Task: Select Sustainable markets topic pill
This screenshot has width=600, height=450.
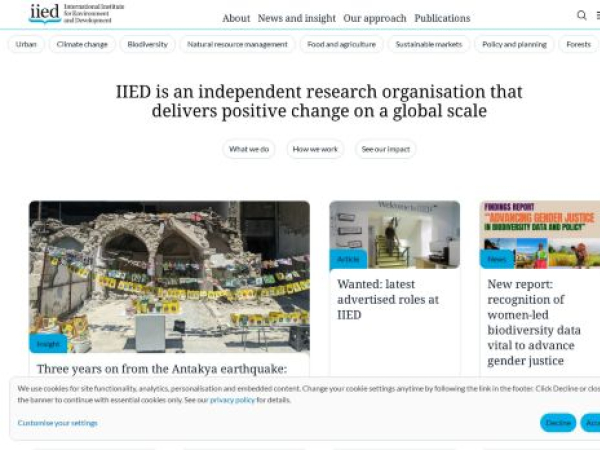Action: click(429, 44)
